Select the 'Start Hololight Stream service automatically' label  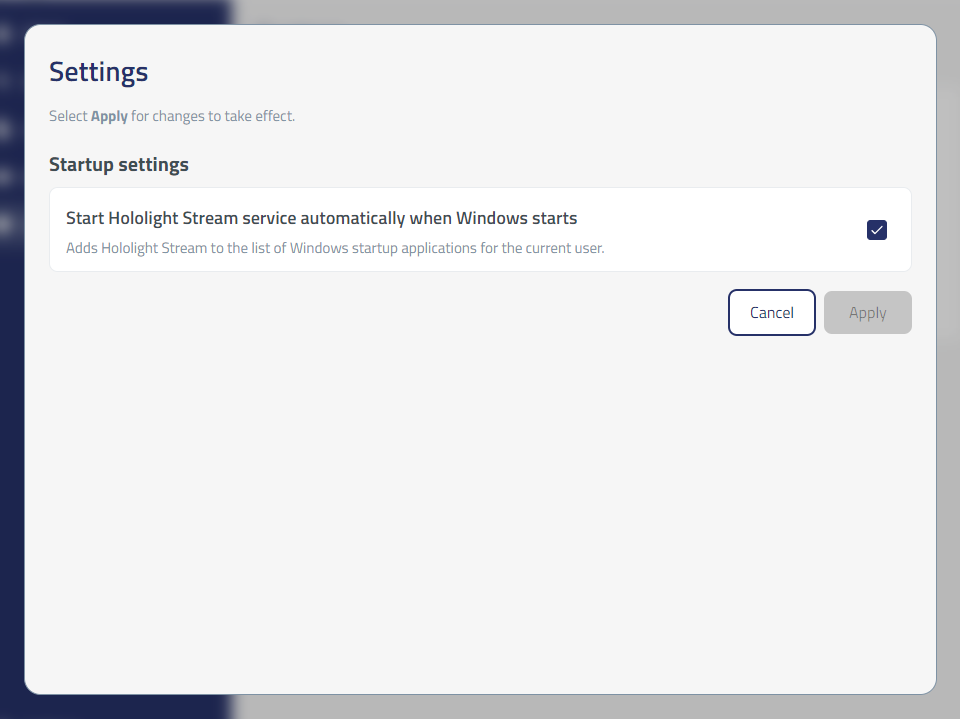321,219
